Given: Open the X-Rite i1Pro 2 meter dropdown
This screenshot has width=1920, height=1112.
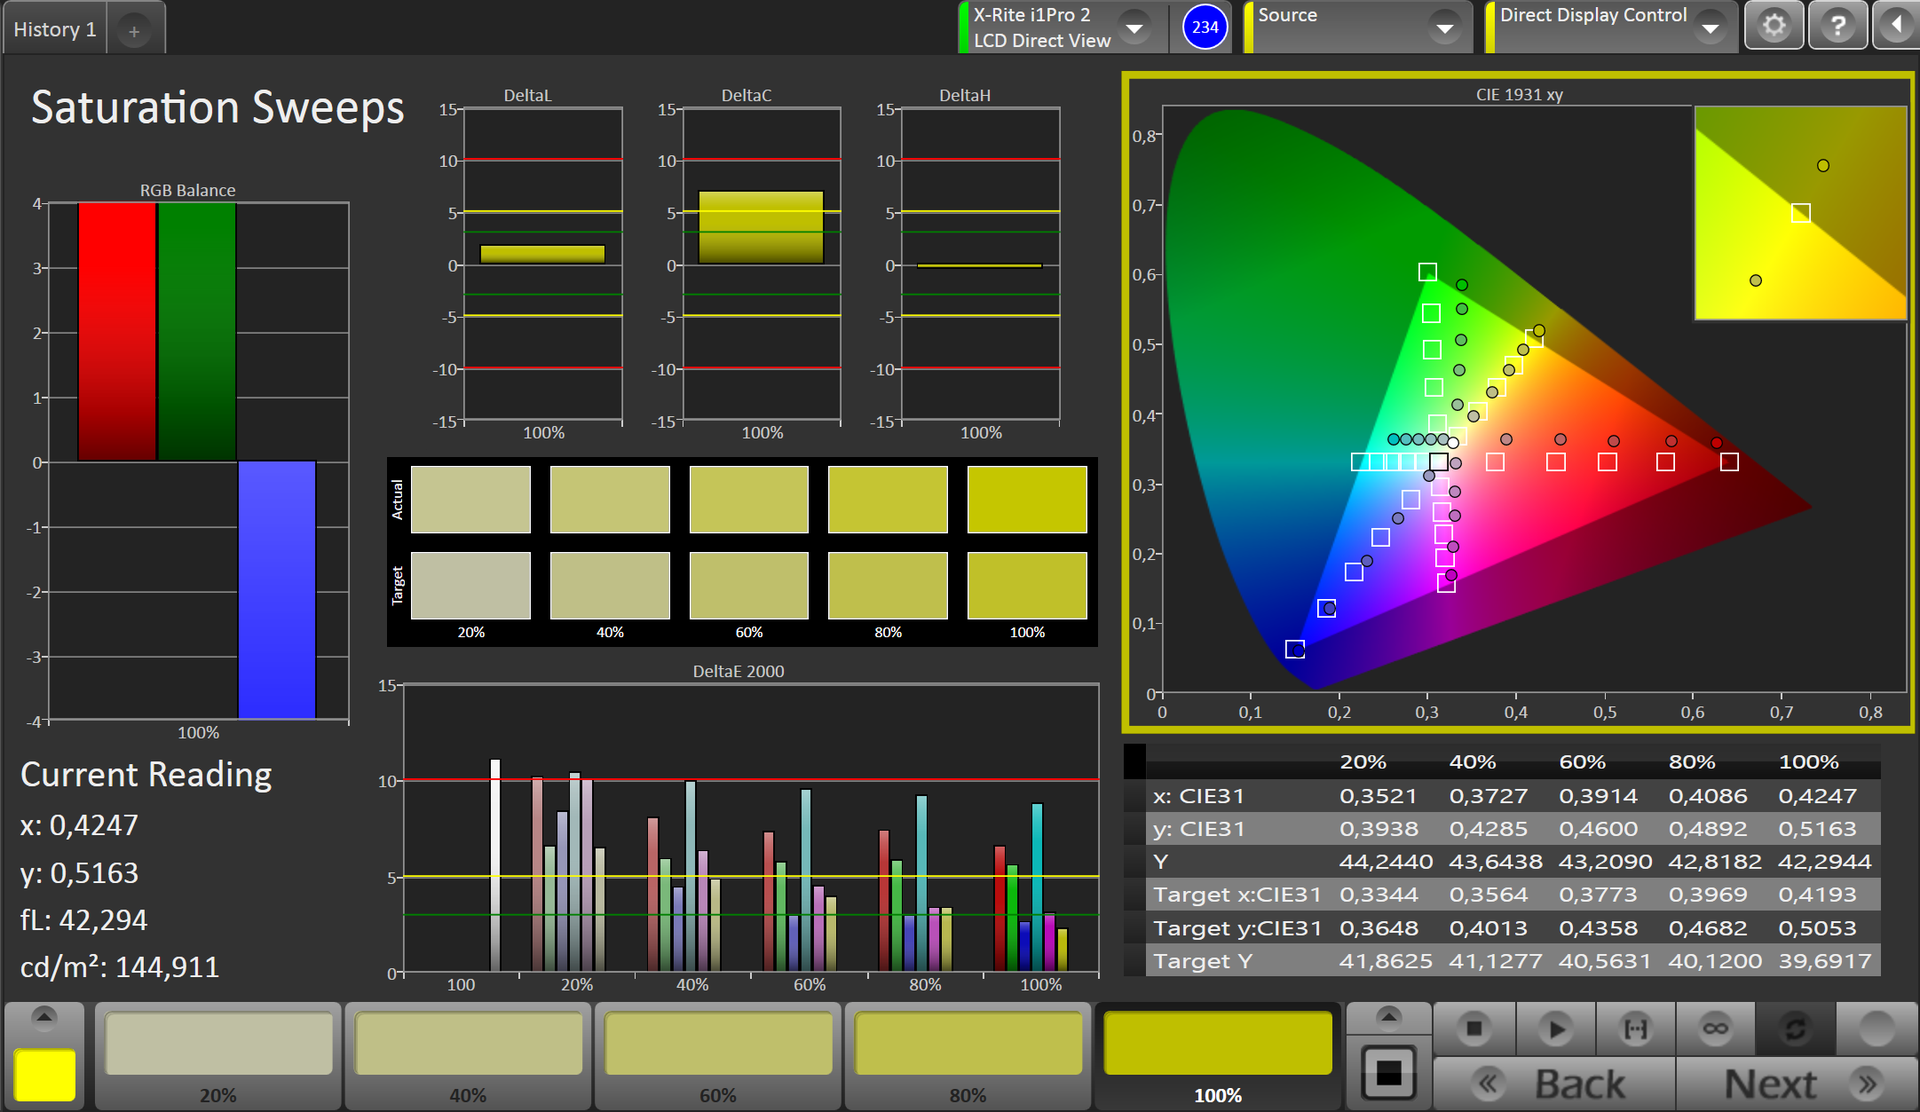Looking at the screenshot, I should (1134, 27).
